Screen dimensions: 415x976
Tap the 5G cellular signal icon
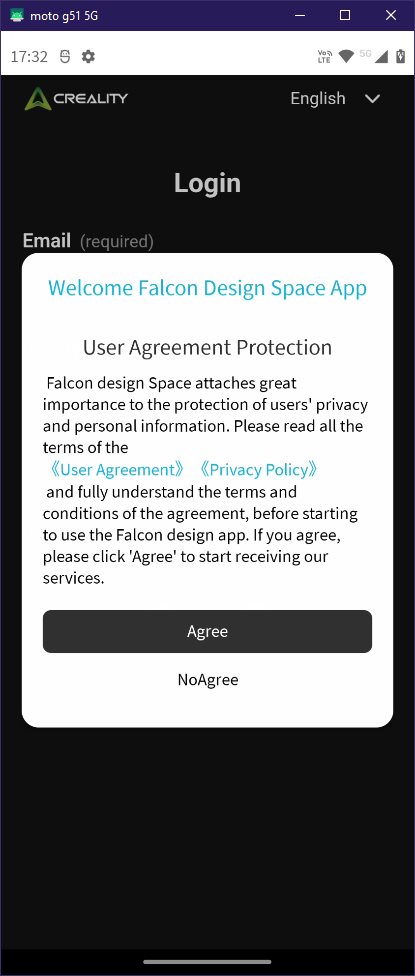(x=373, y=56)
